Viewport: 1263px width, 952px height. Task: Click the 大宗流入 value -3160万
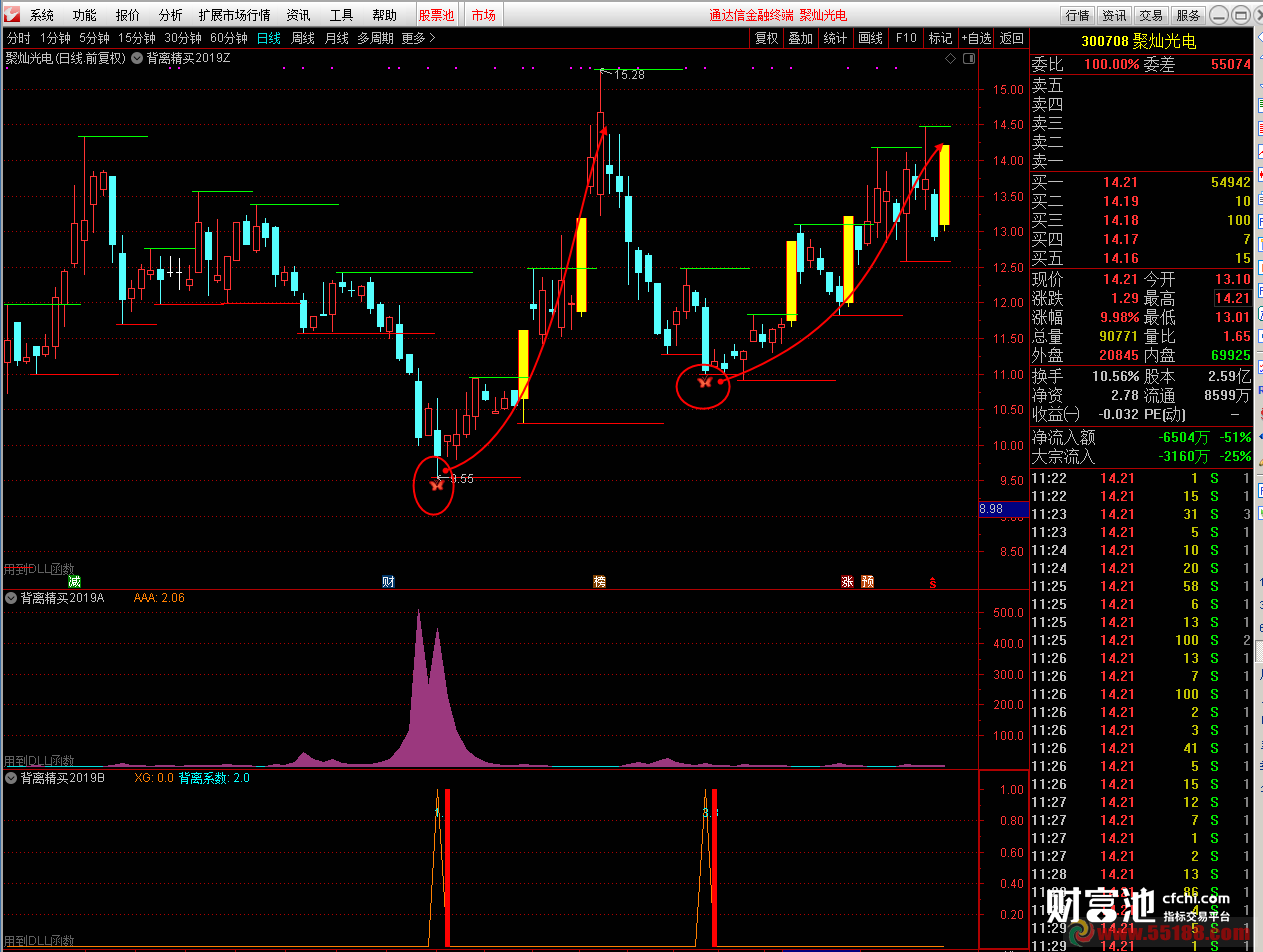point(1183,456)
